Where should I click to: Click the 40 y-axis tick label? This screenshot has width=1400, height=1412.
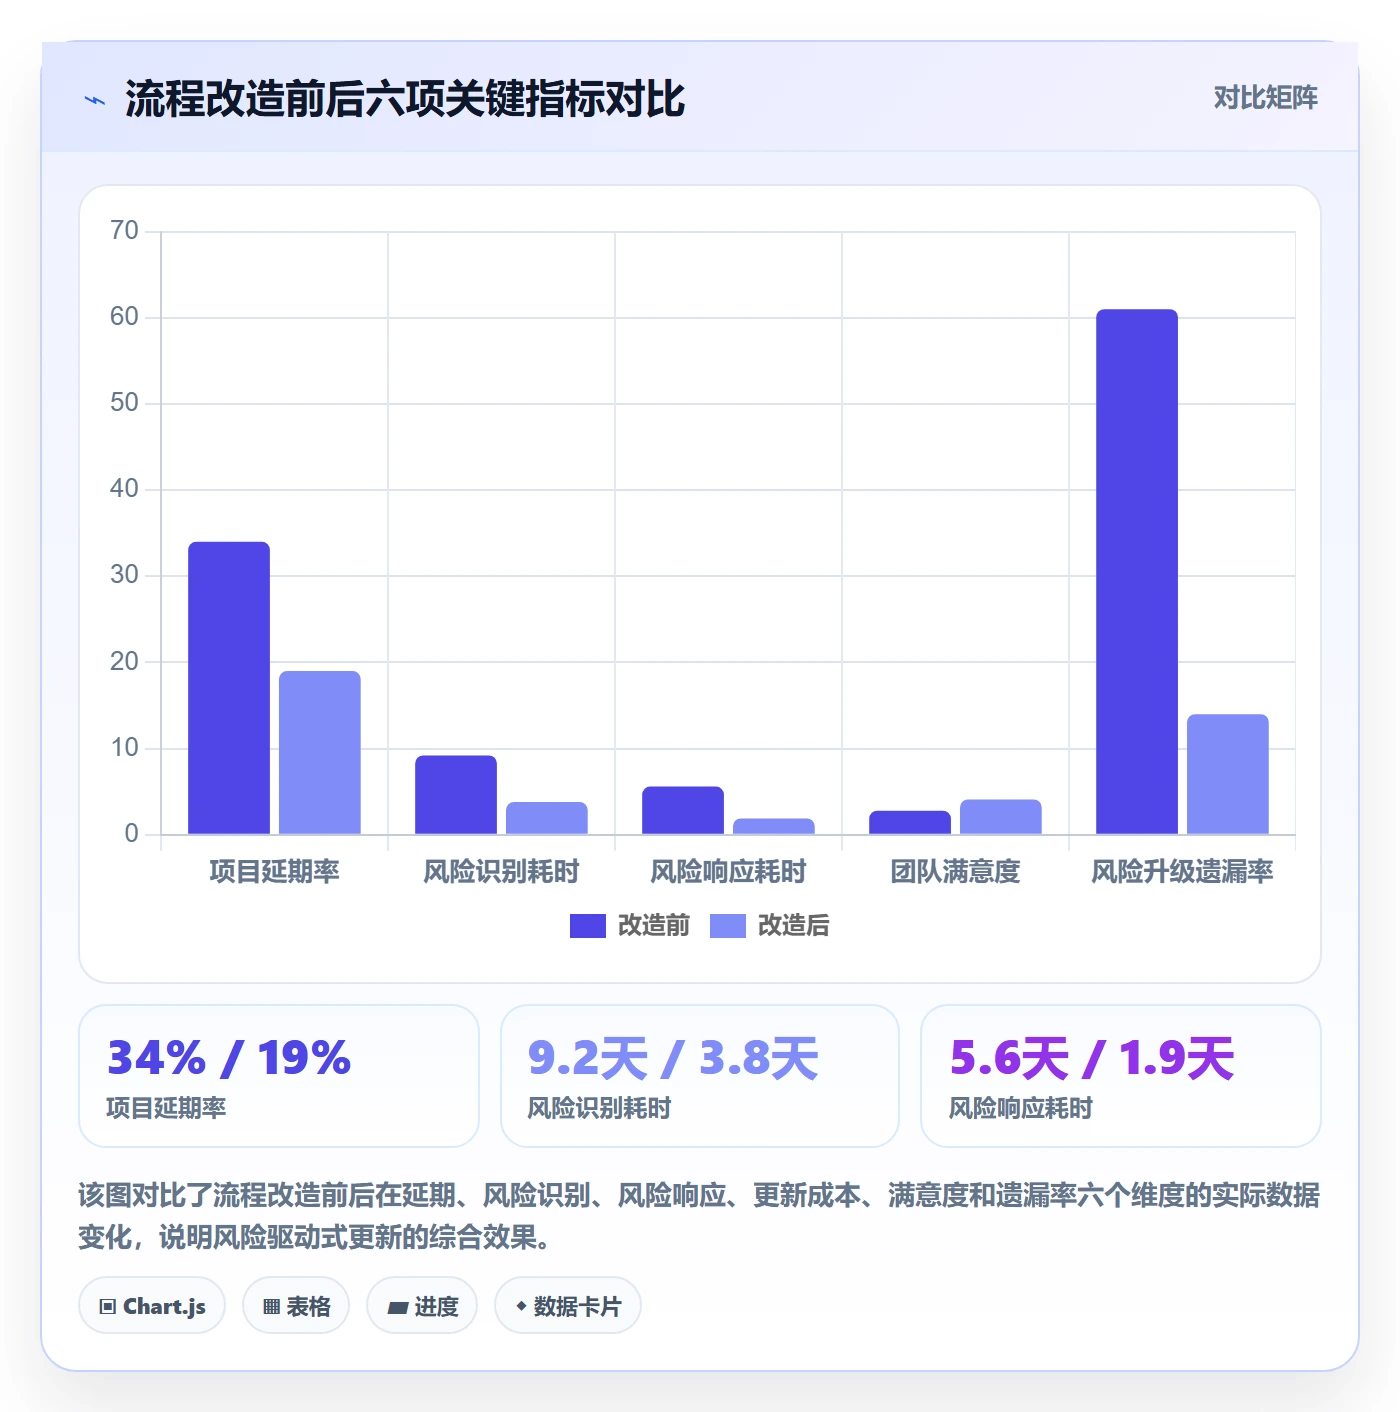pos(125,489)
